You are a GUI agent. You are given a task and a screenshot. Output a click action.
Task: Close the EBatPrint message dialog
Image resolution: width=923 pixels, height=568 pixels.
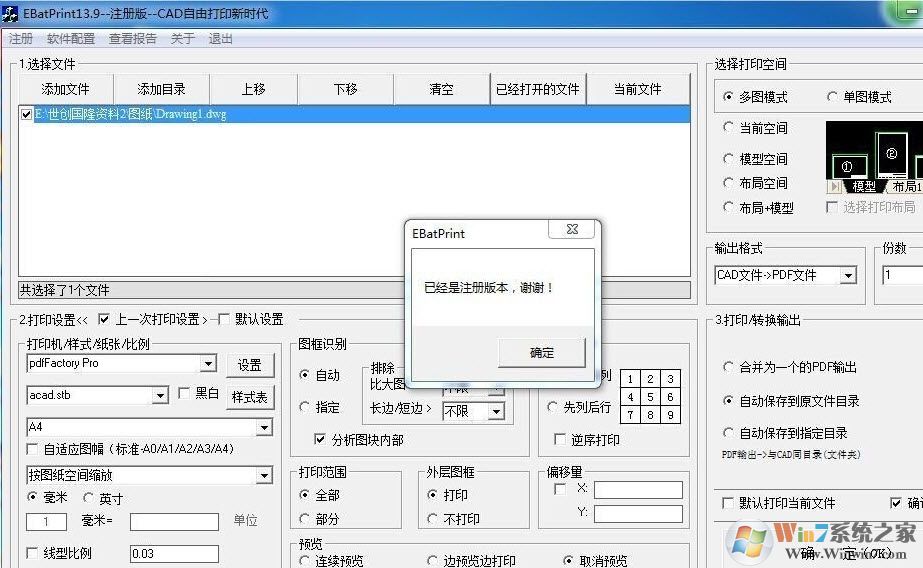tap(572, 229)
